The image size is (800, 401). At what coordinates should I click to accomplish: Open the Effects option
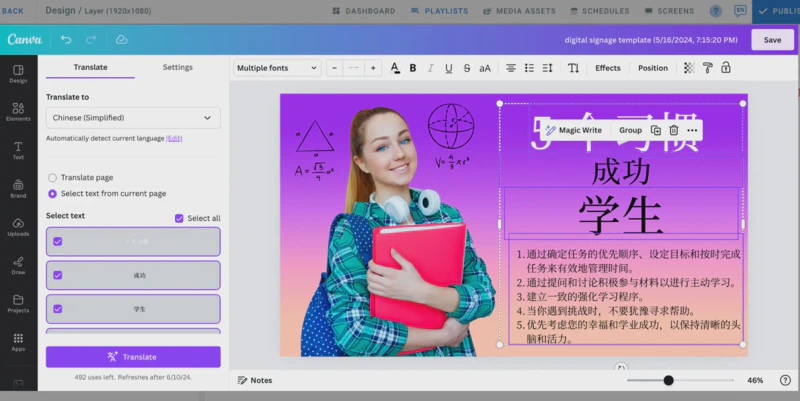point(608,68)
